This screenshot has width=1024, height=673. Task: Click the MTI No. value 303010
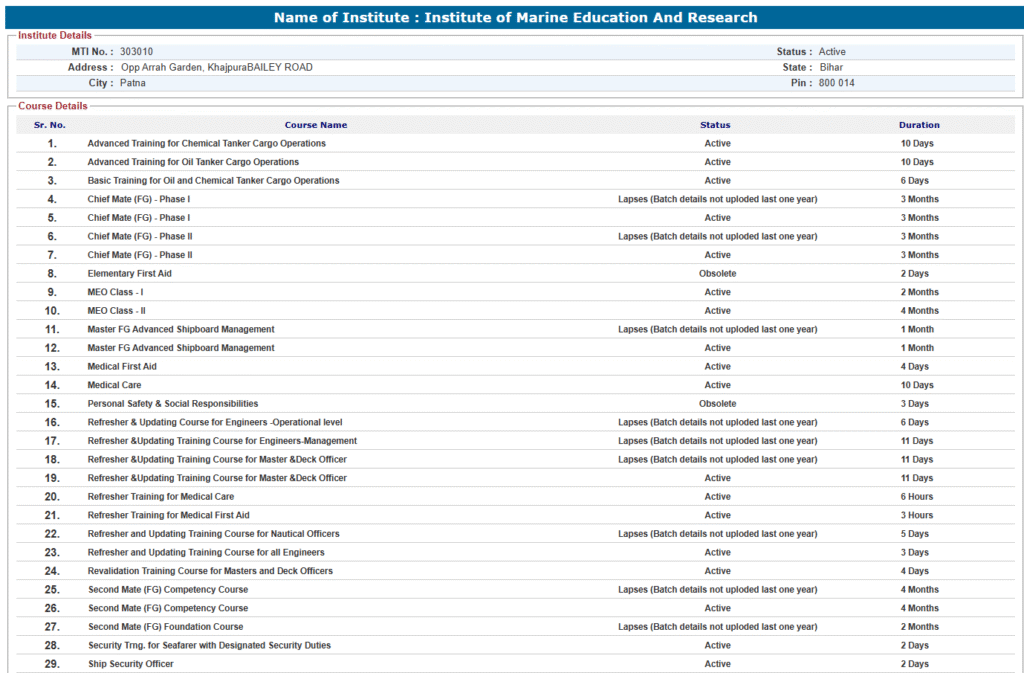point(137,52)
